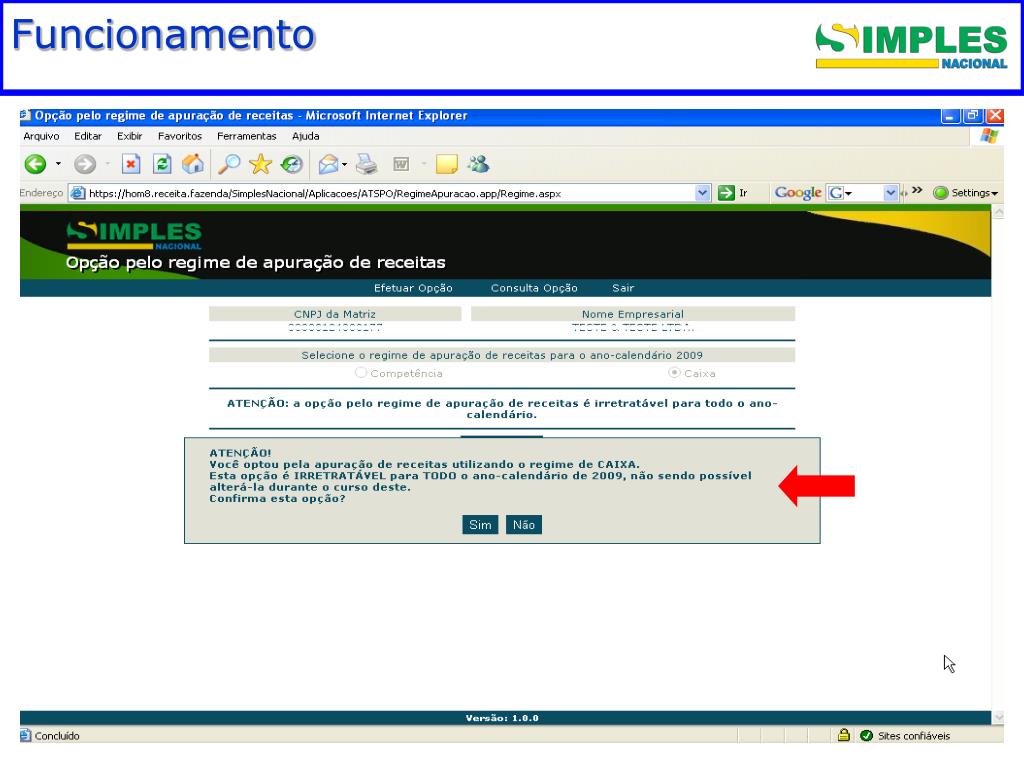1024x768 pixels.
Task: Open the Arquivo menu
Action: click(41, 136)
